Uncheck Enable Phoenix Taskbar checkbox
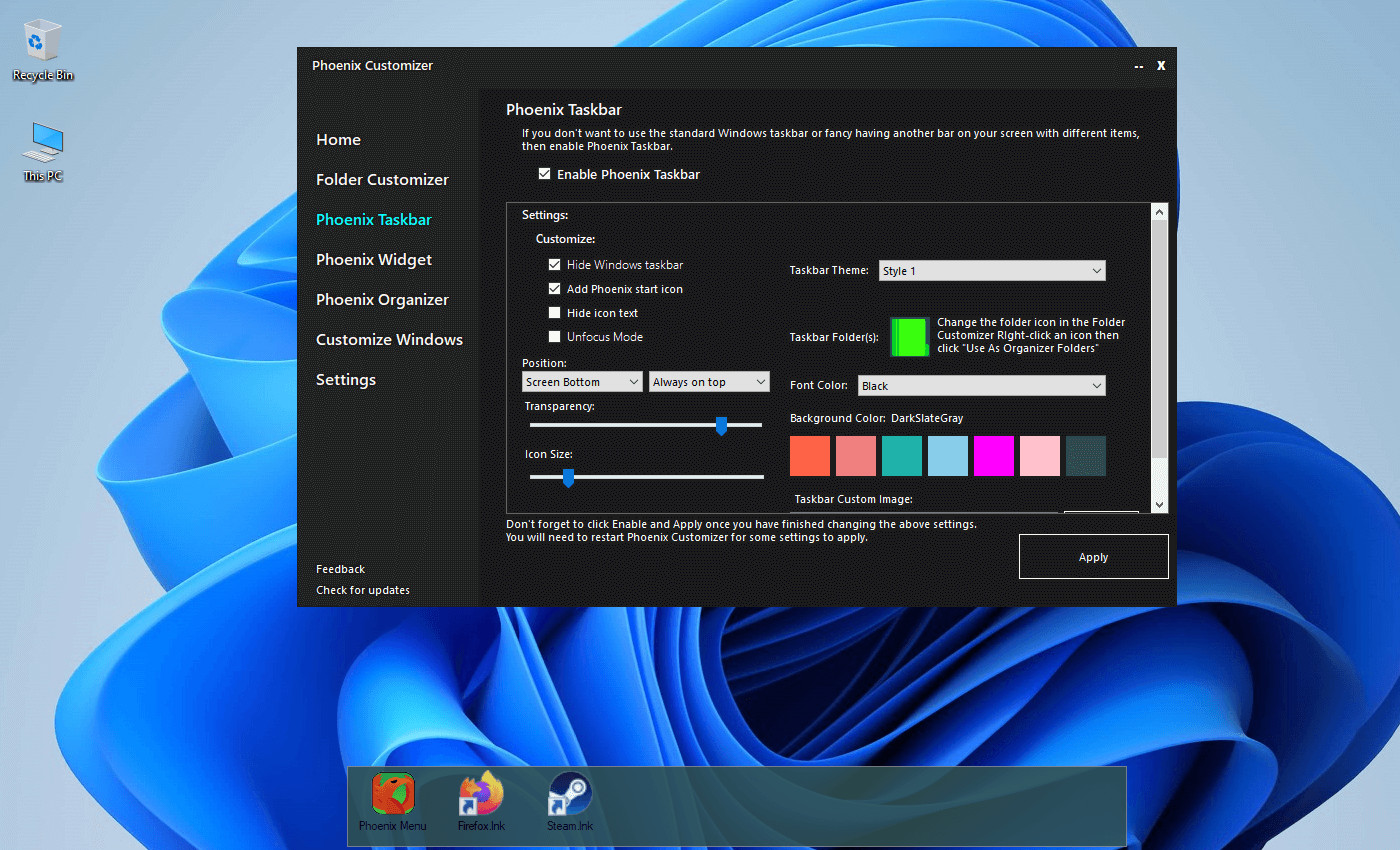This screenshot has height=850, width=1400. (545, 174)
